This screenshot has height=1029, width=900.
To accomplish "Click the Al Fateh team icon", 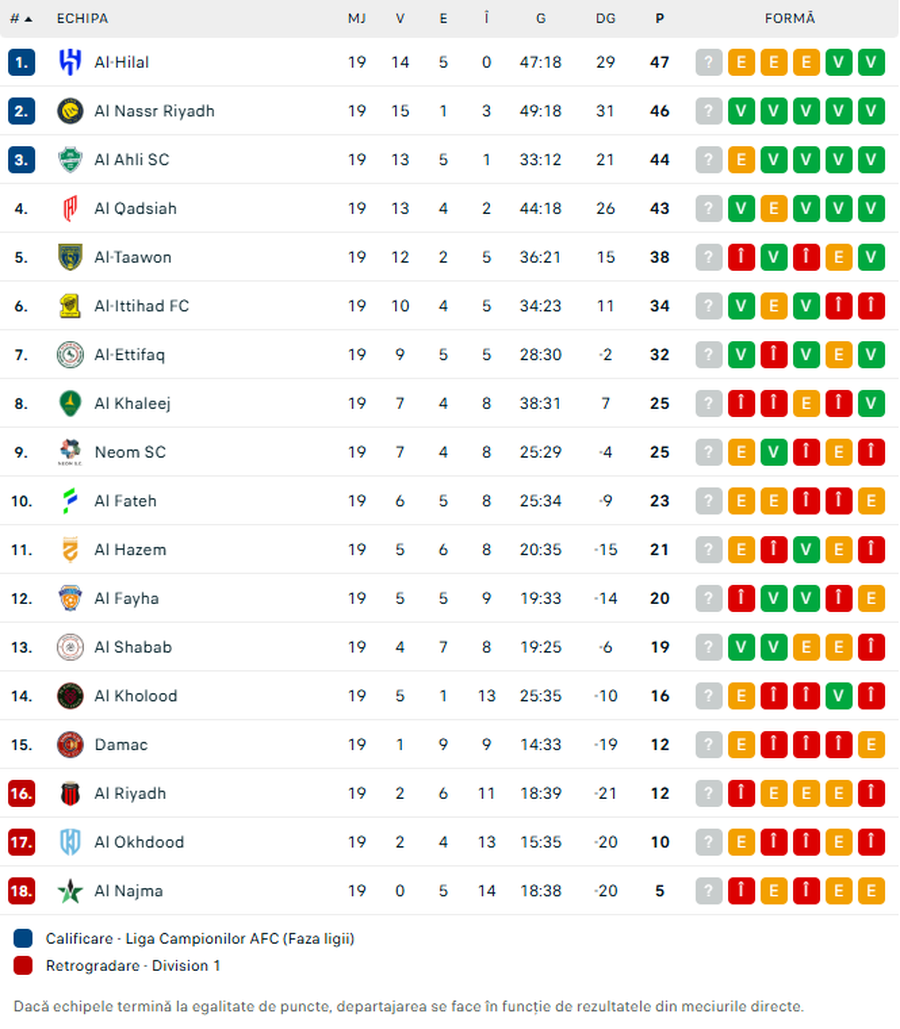I will tap(70, 501).
